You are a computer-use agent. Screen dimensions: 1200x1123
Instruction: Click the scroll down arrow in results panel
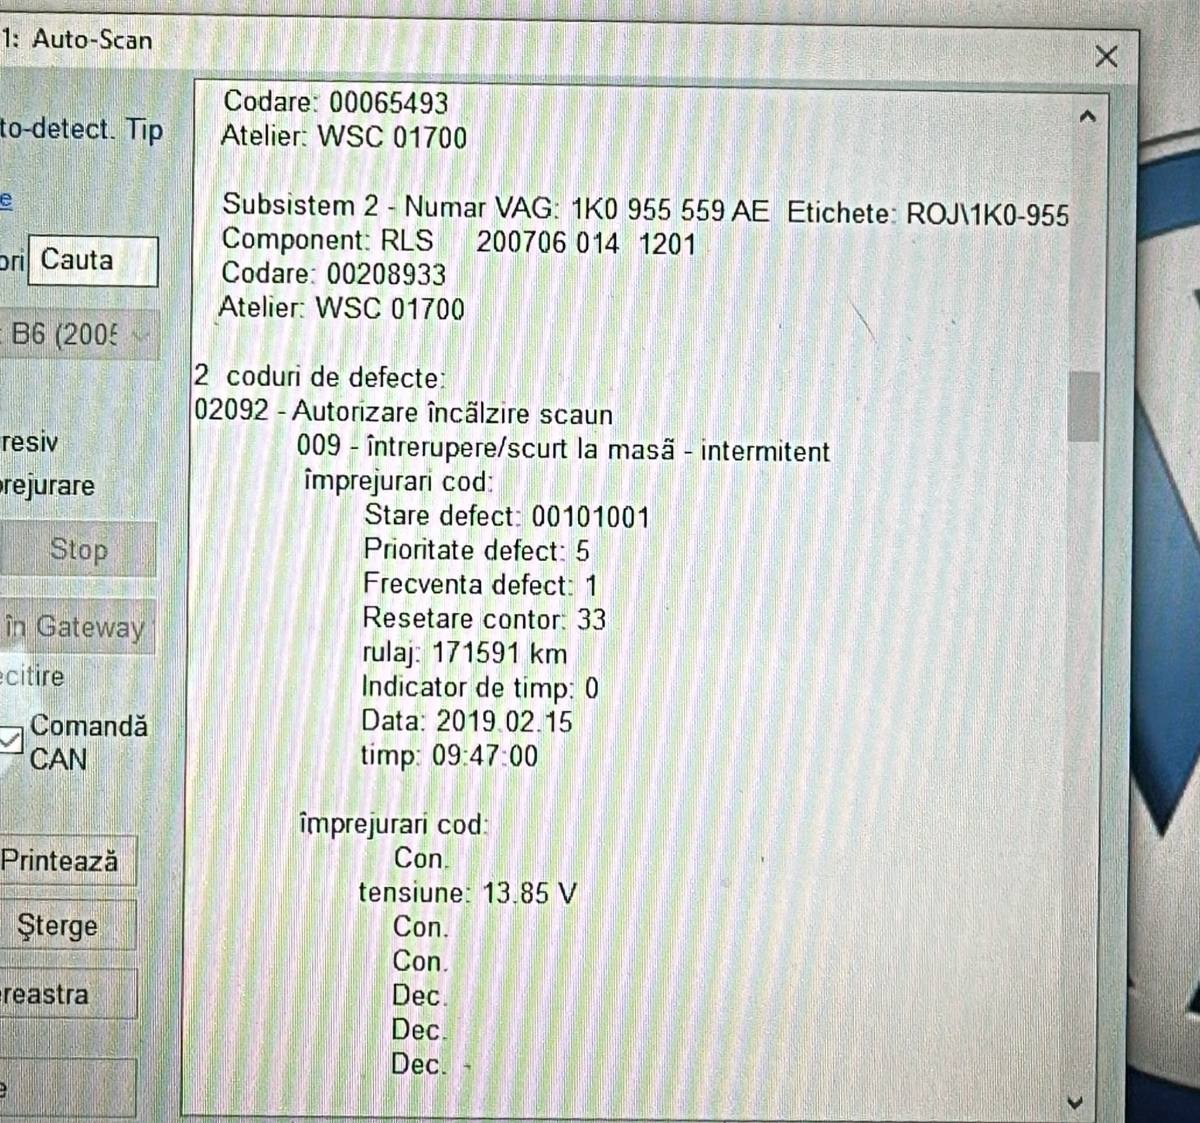[1076, 1103]
